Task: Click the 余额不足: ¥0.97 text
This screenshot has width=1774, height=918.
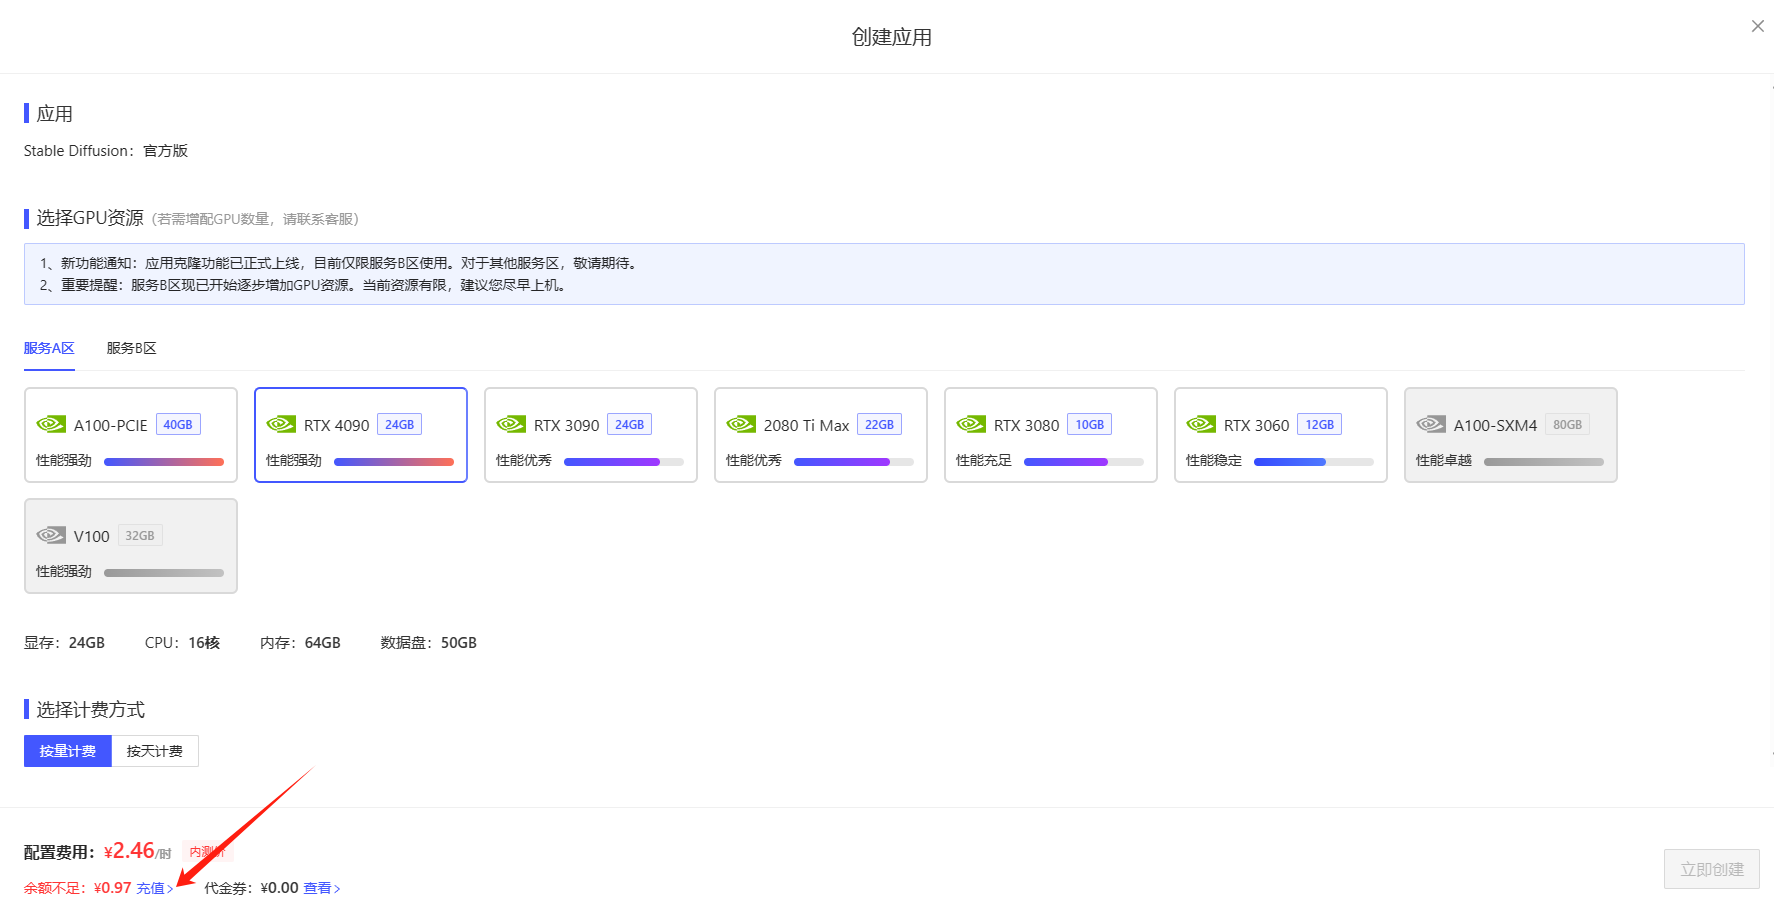Action: [78, 888]
